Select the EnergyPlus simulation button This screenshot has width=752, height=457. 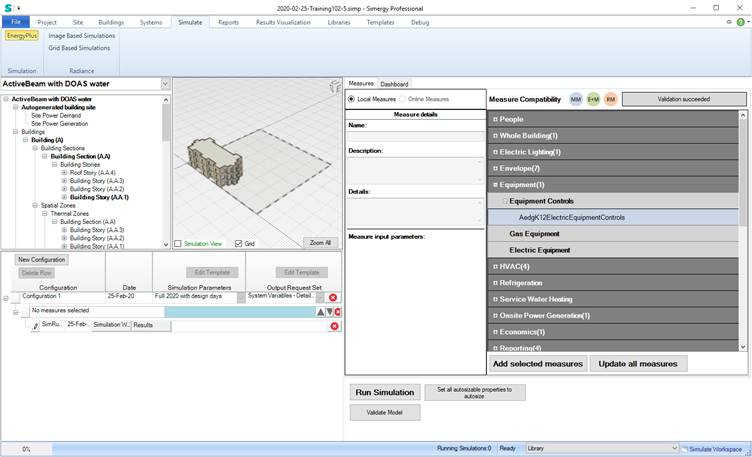22,35
